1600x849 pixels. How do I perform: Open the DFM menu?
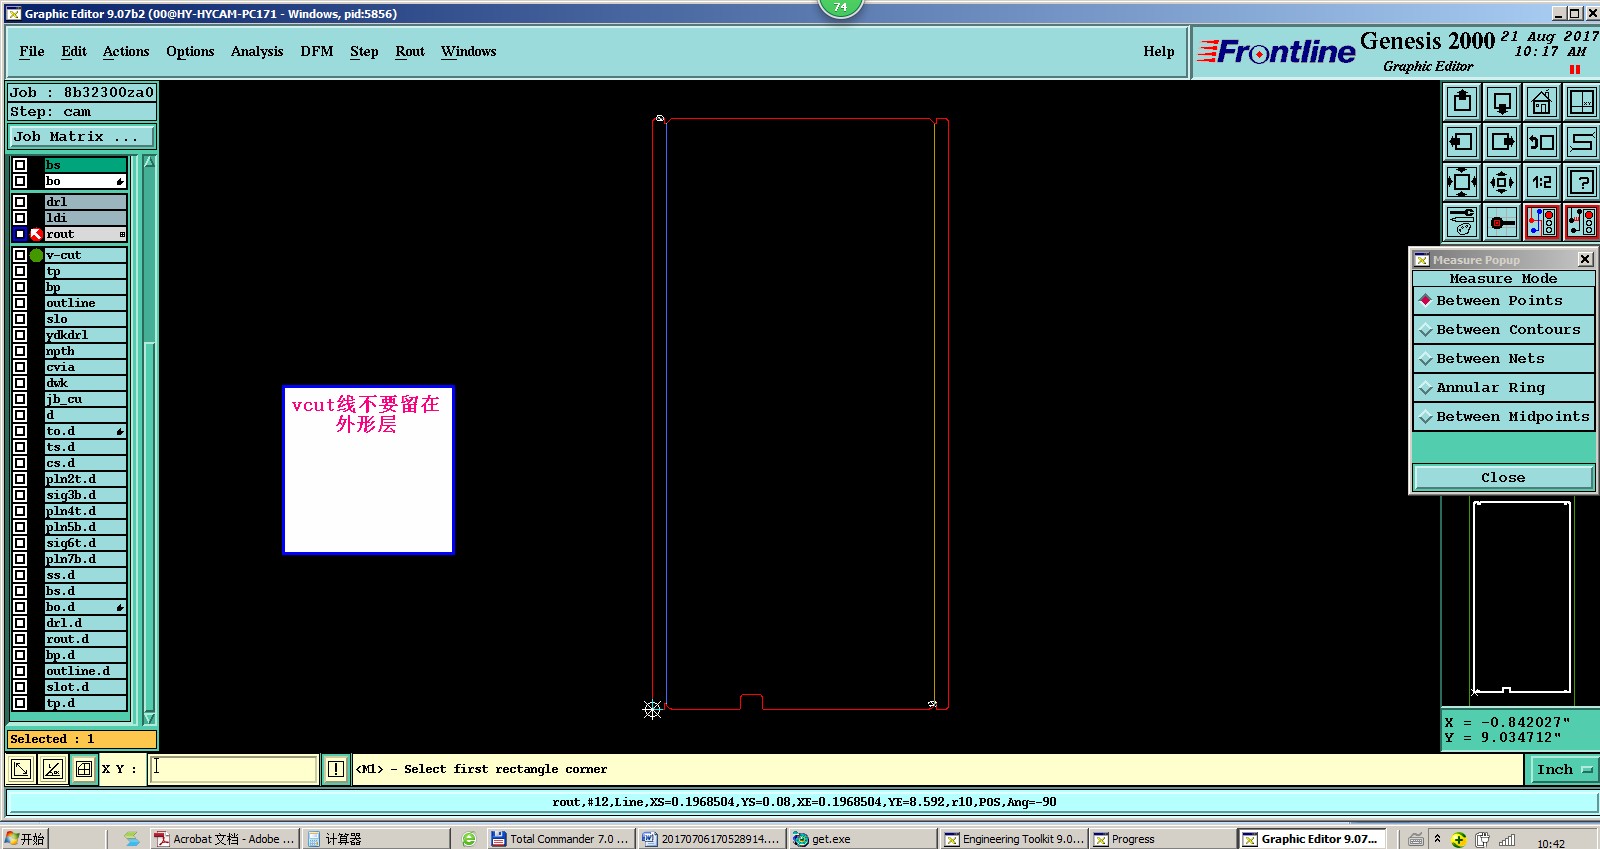[317, 52]
